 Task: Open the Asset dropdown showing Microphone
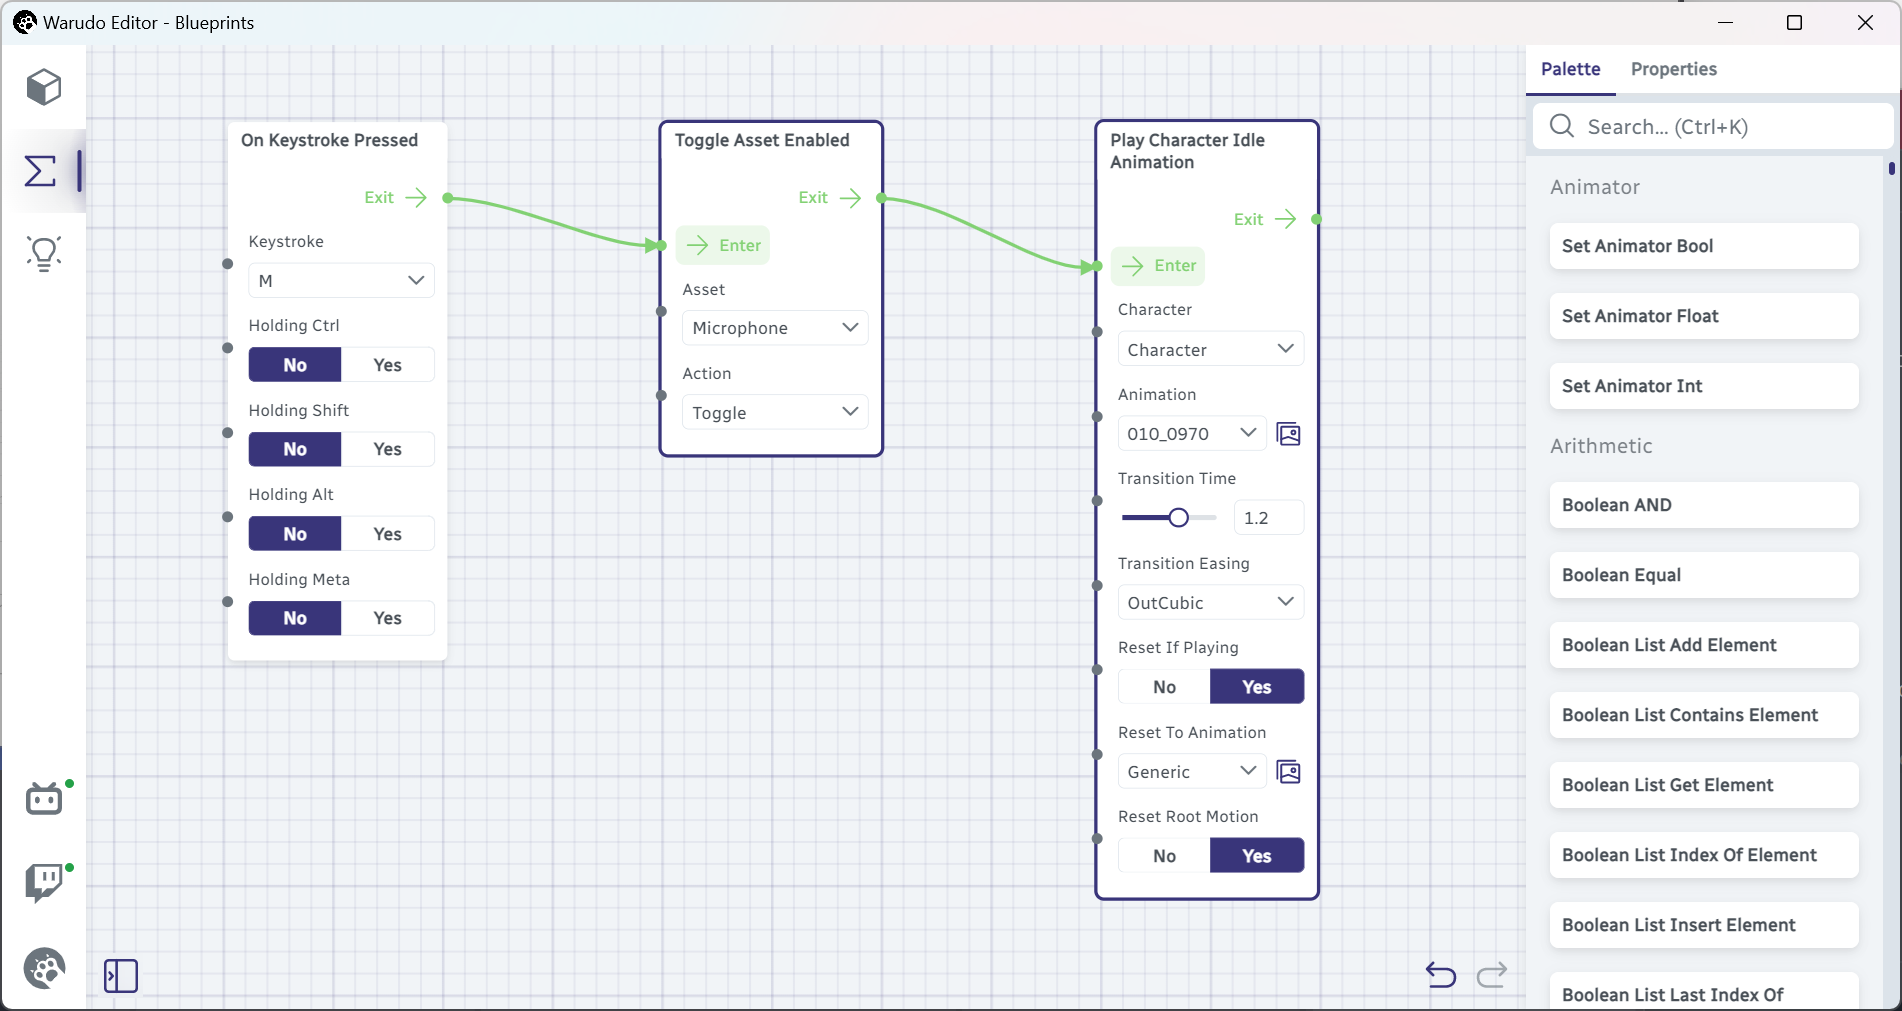click(775, 328)
